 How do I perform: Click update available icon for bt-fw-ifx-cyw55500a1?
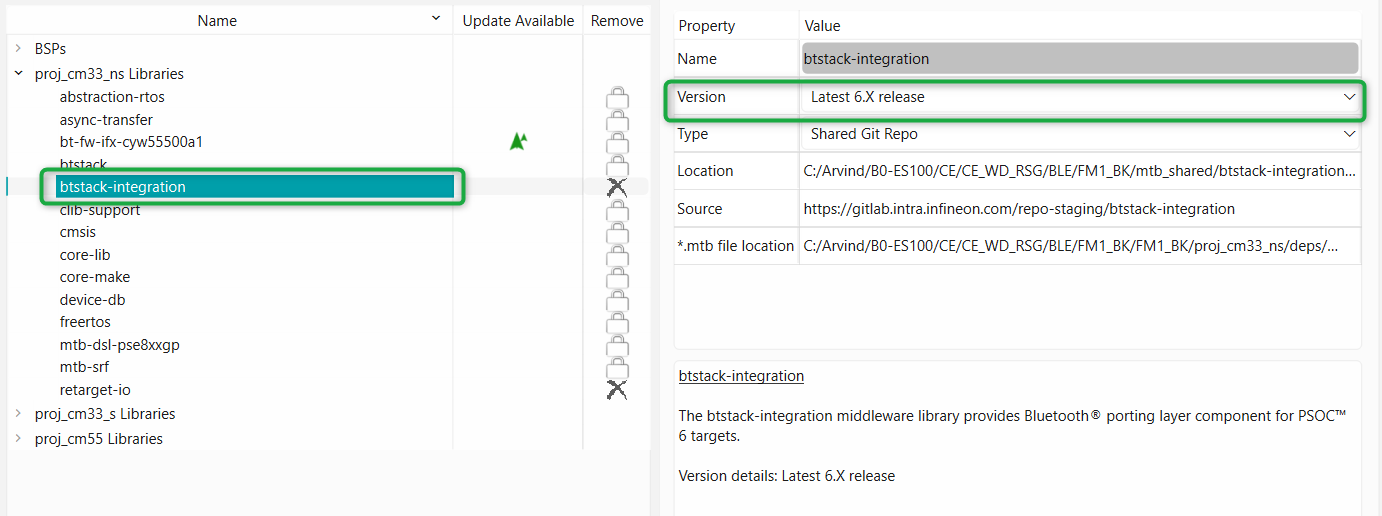[x=517, y=142]
